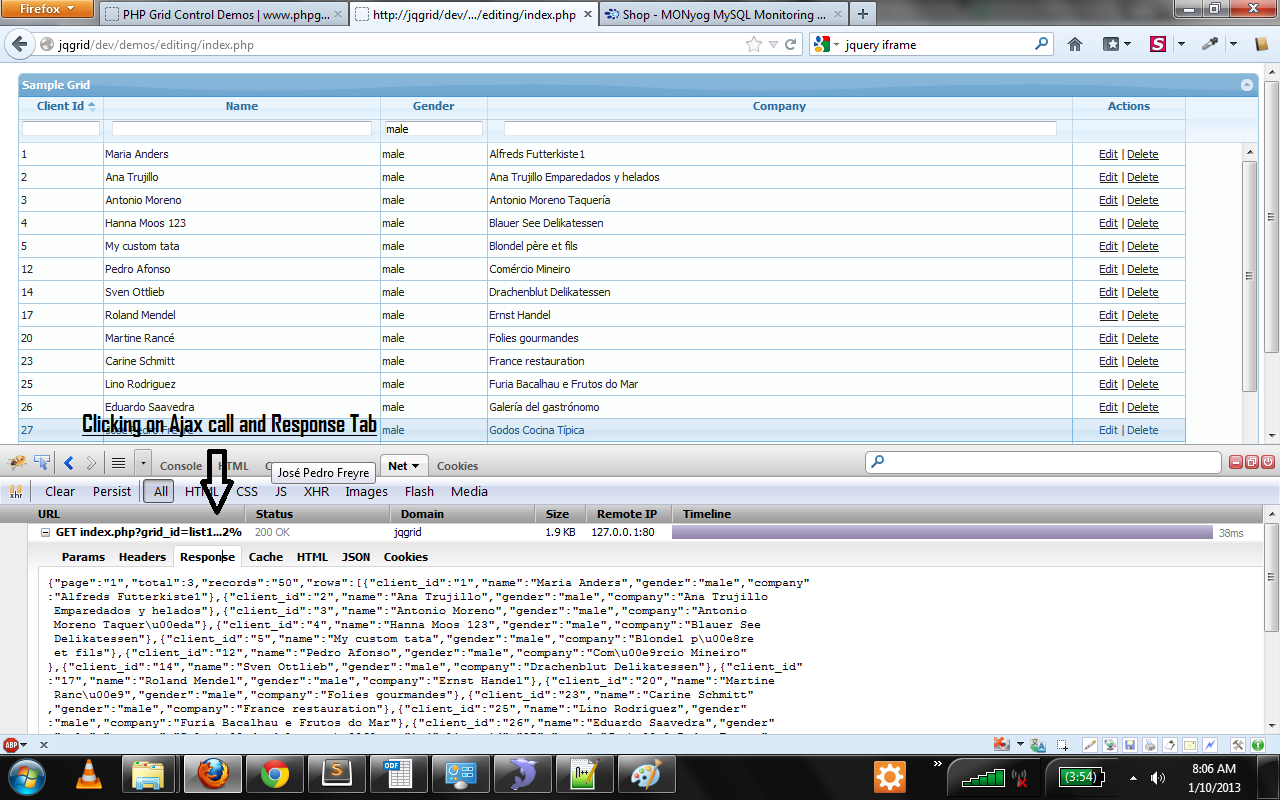The image size is (1280, 800).
Task: Click Delete link for Ana Trujillo
Action: pyautogui.click(x=1142, y=177)
